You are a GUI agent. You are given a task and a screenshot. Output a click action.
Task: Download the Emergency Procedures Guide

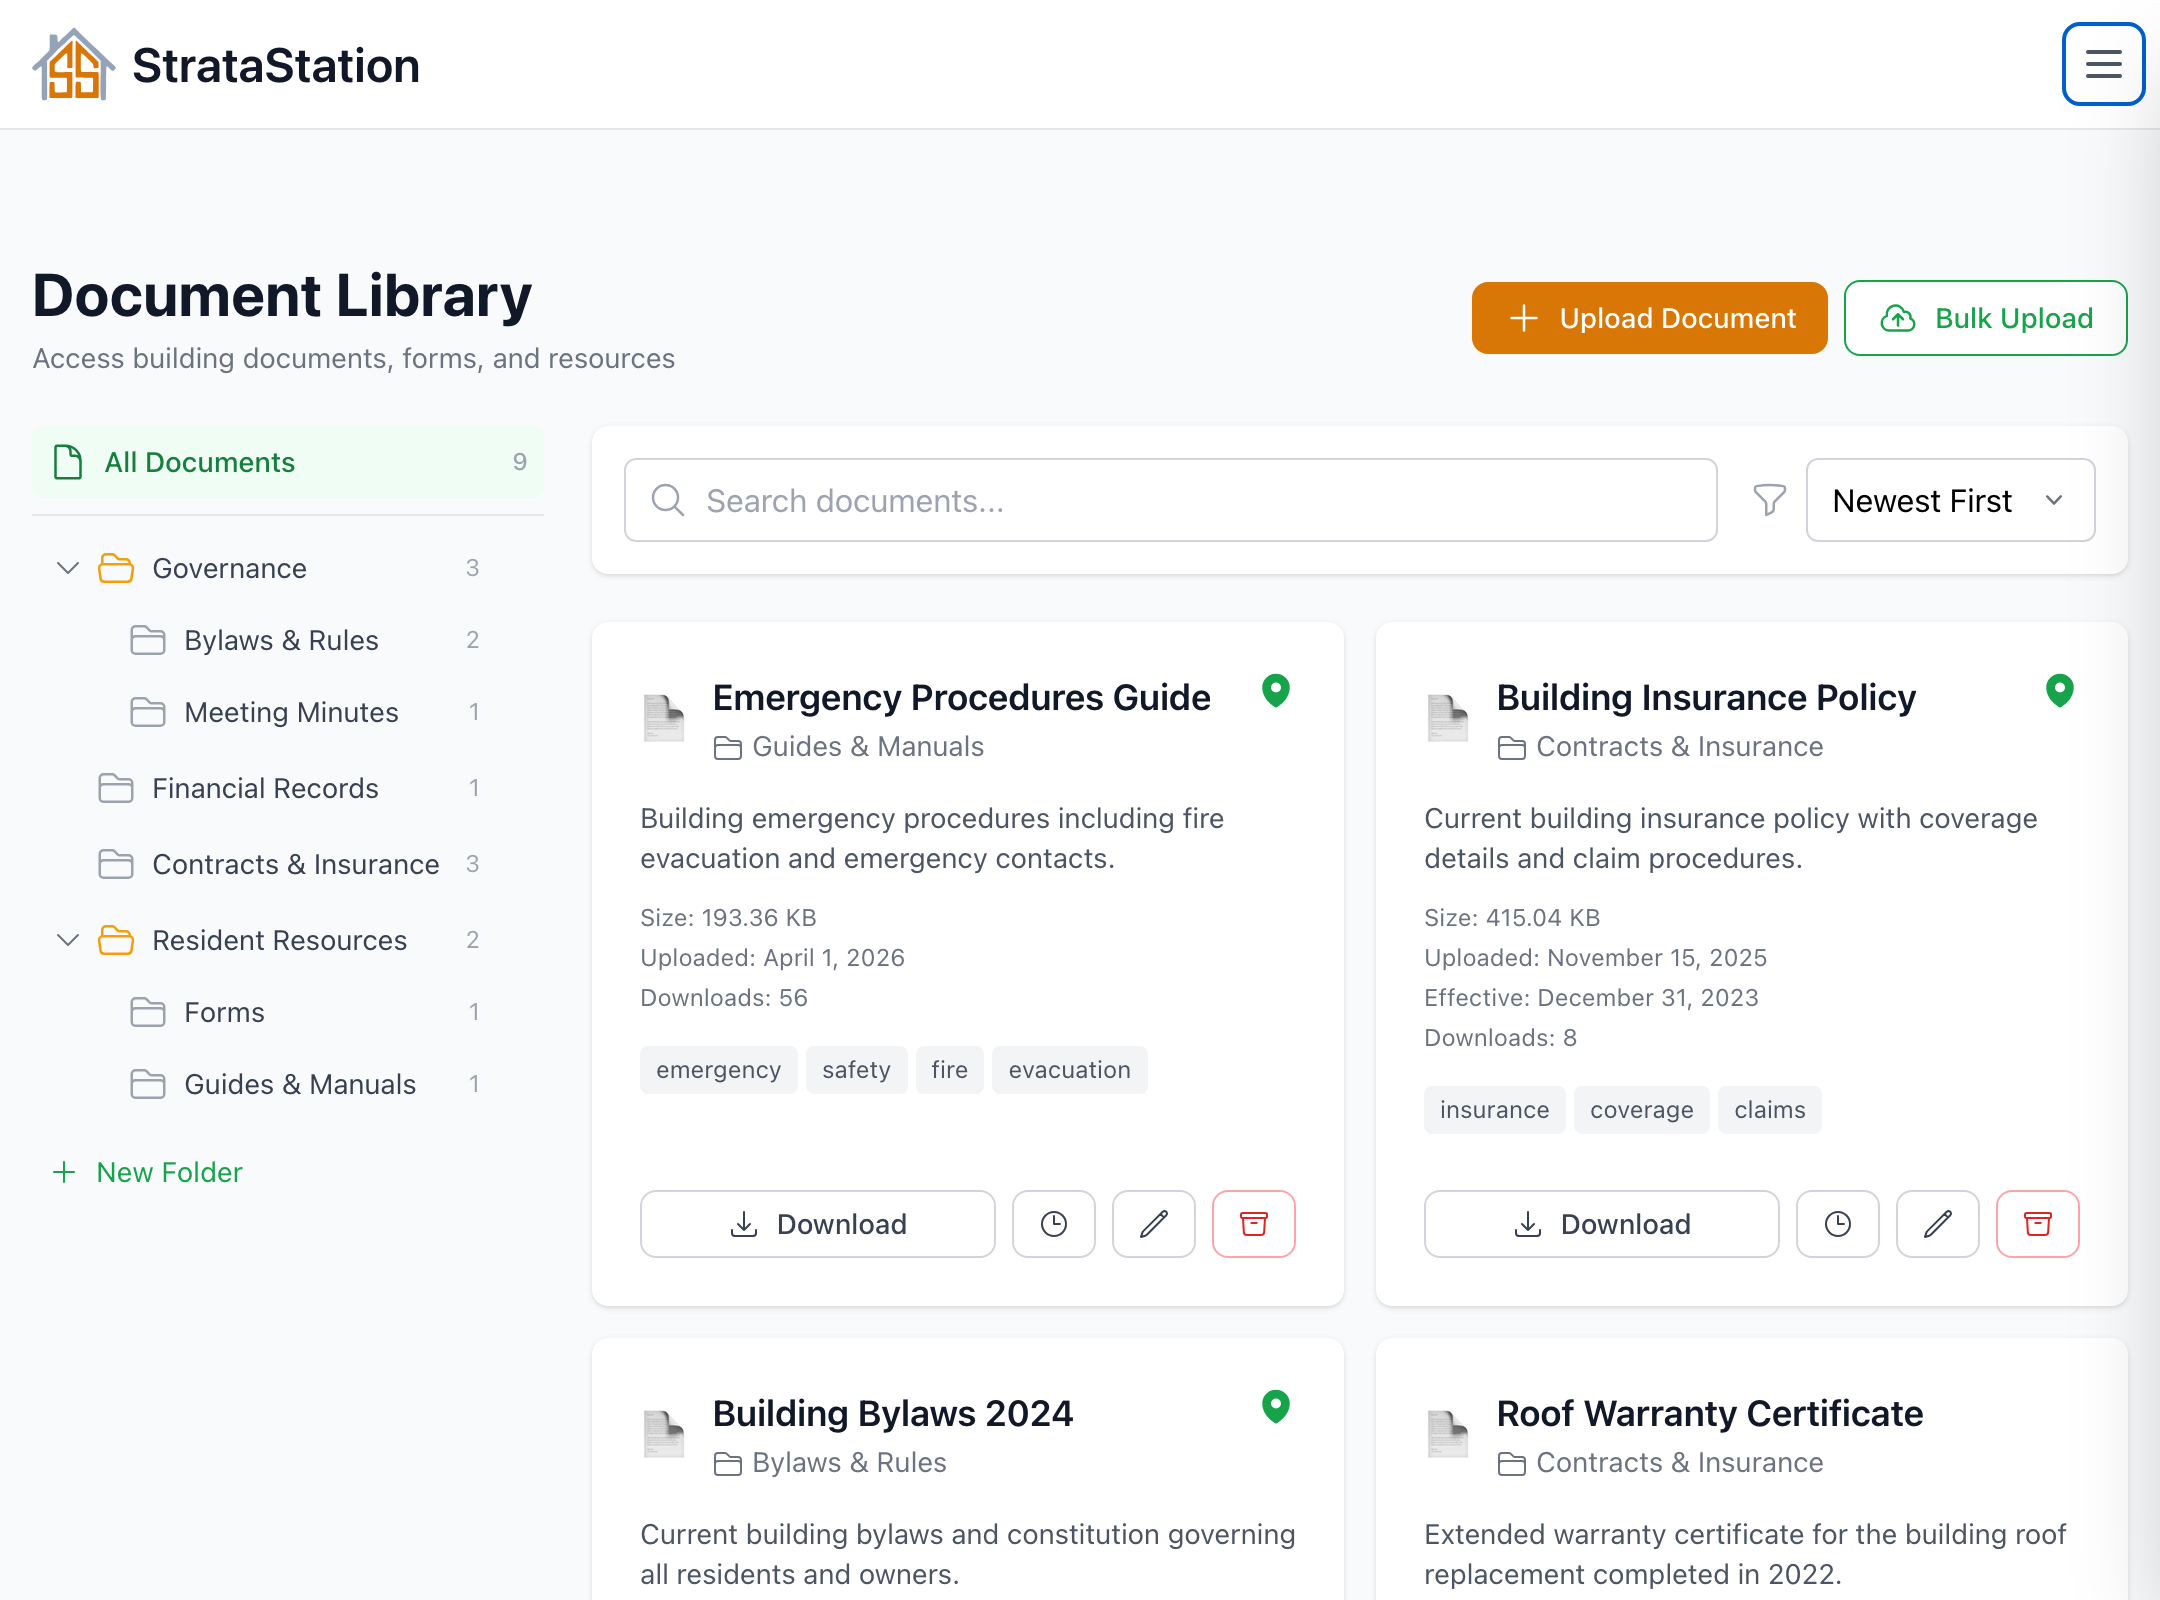(818, 1224)
